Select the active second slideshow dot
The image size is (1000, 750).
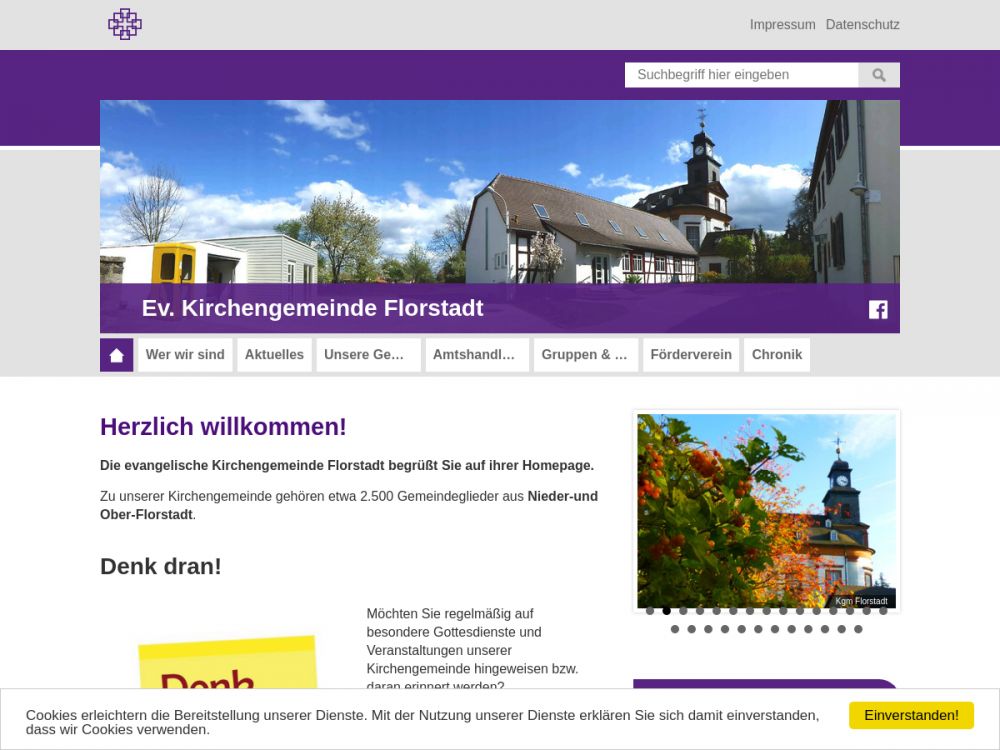[667, 611]
